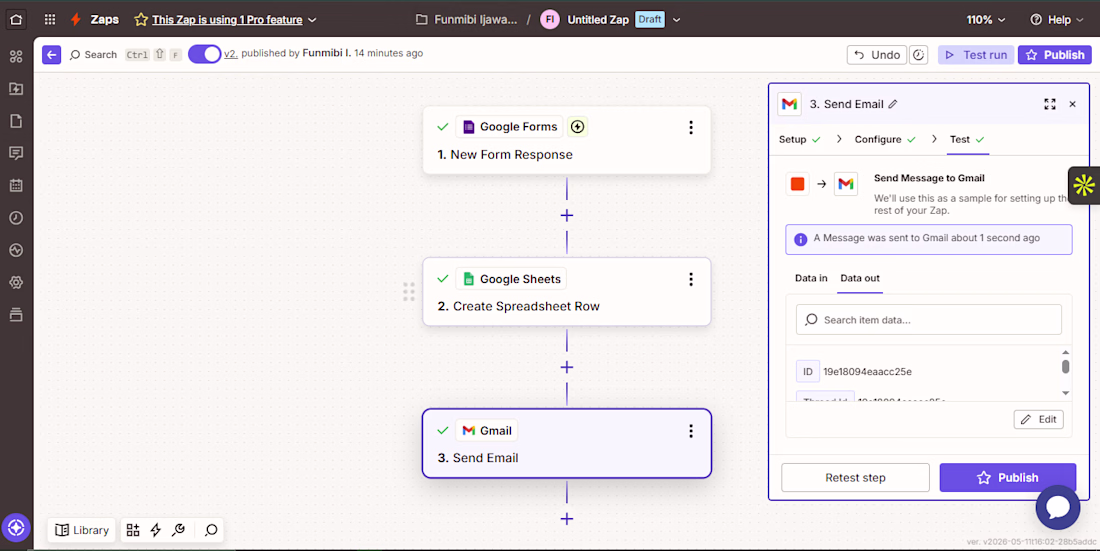Open the v2 version link
Screen dimensions: 1100x551
click(x=230, y=53)
